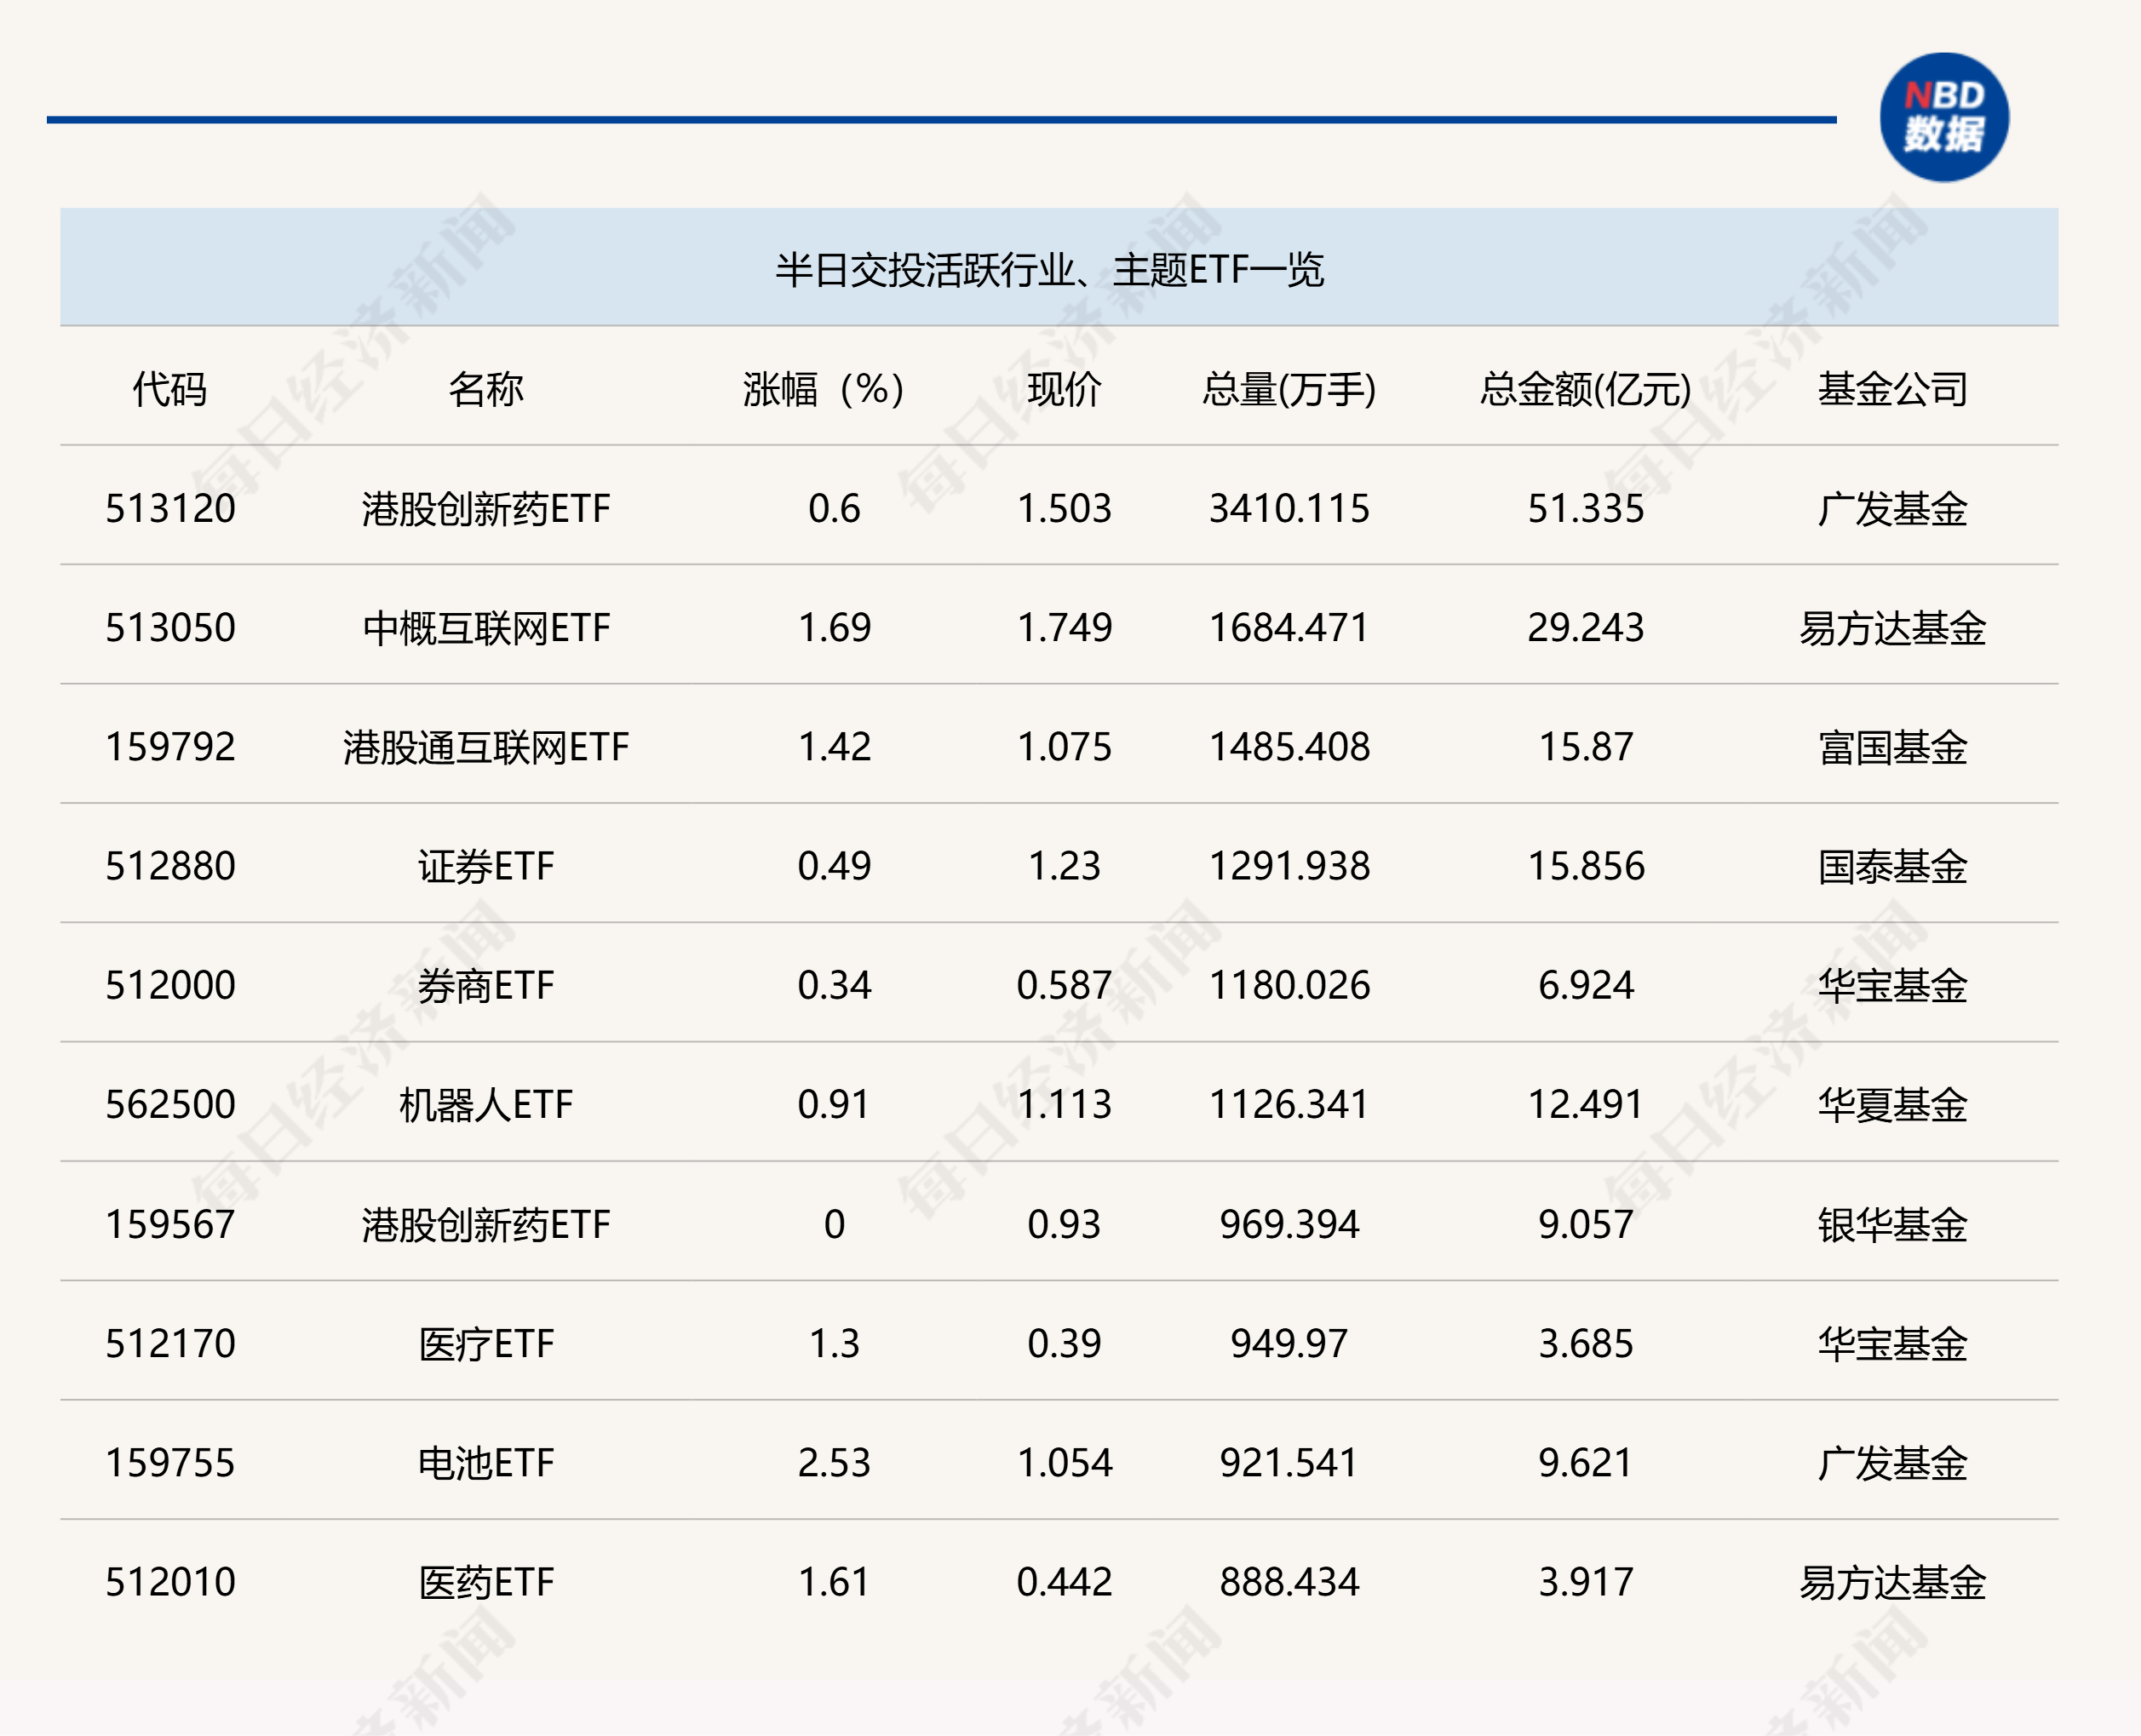2141x1736 pixels.
Task: Select code cell 512880
Action: tap(171, 865)
